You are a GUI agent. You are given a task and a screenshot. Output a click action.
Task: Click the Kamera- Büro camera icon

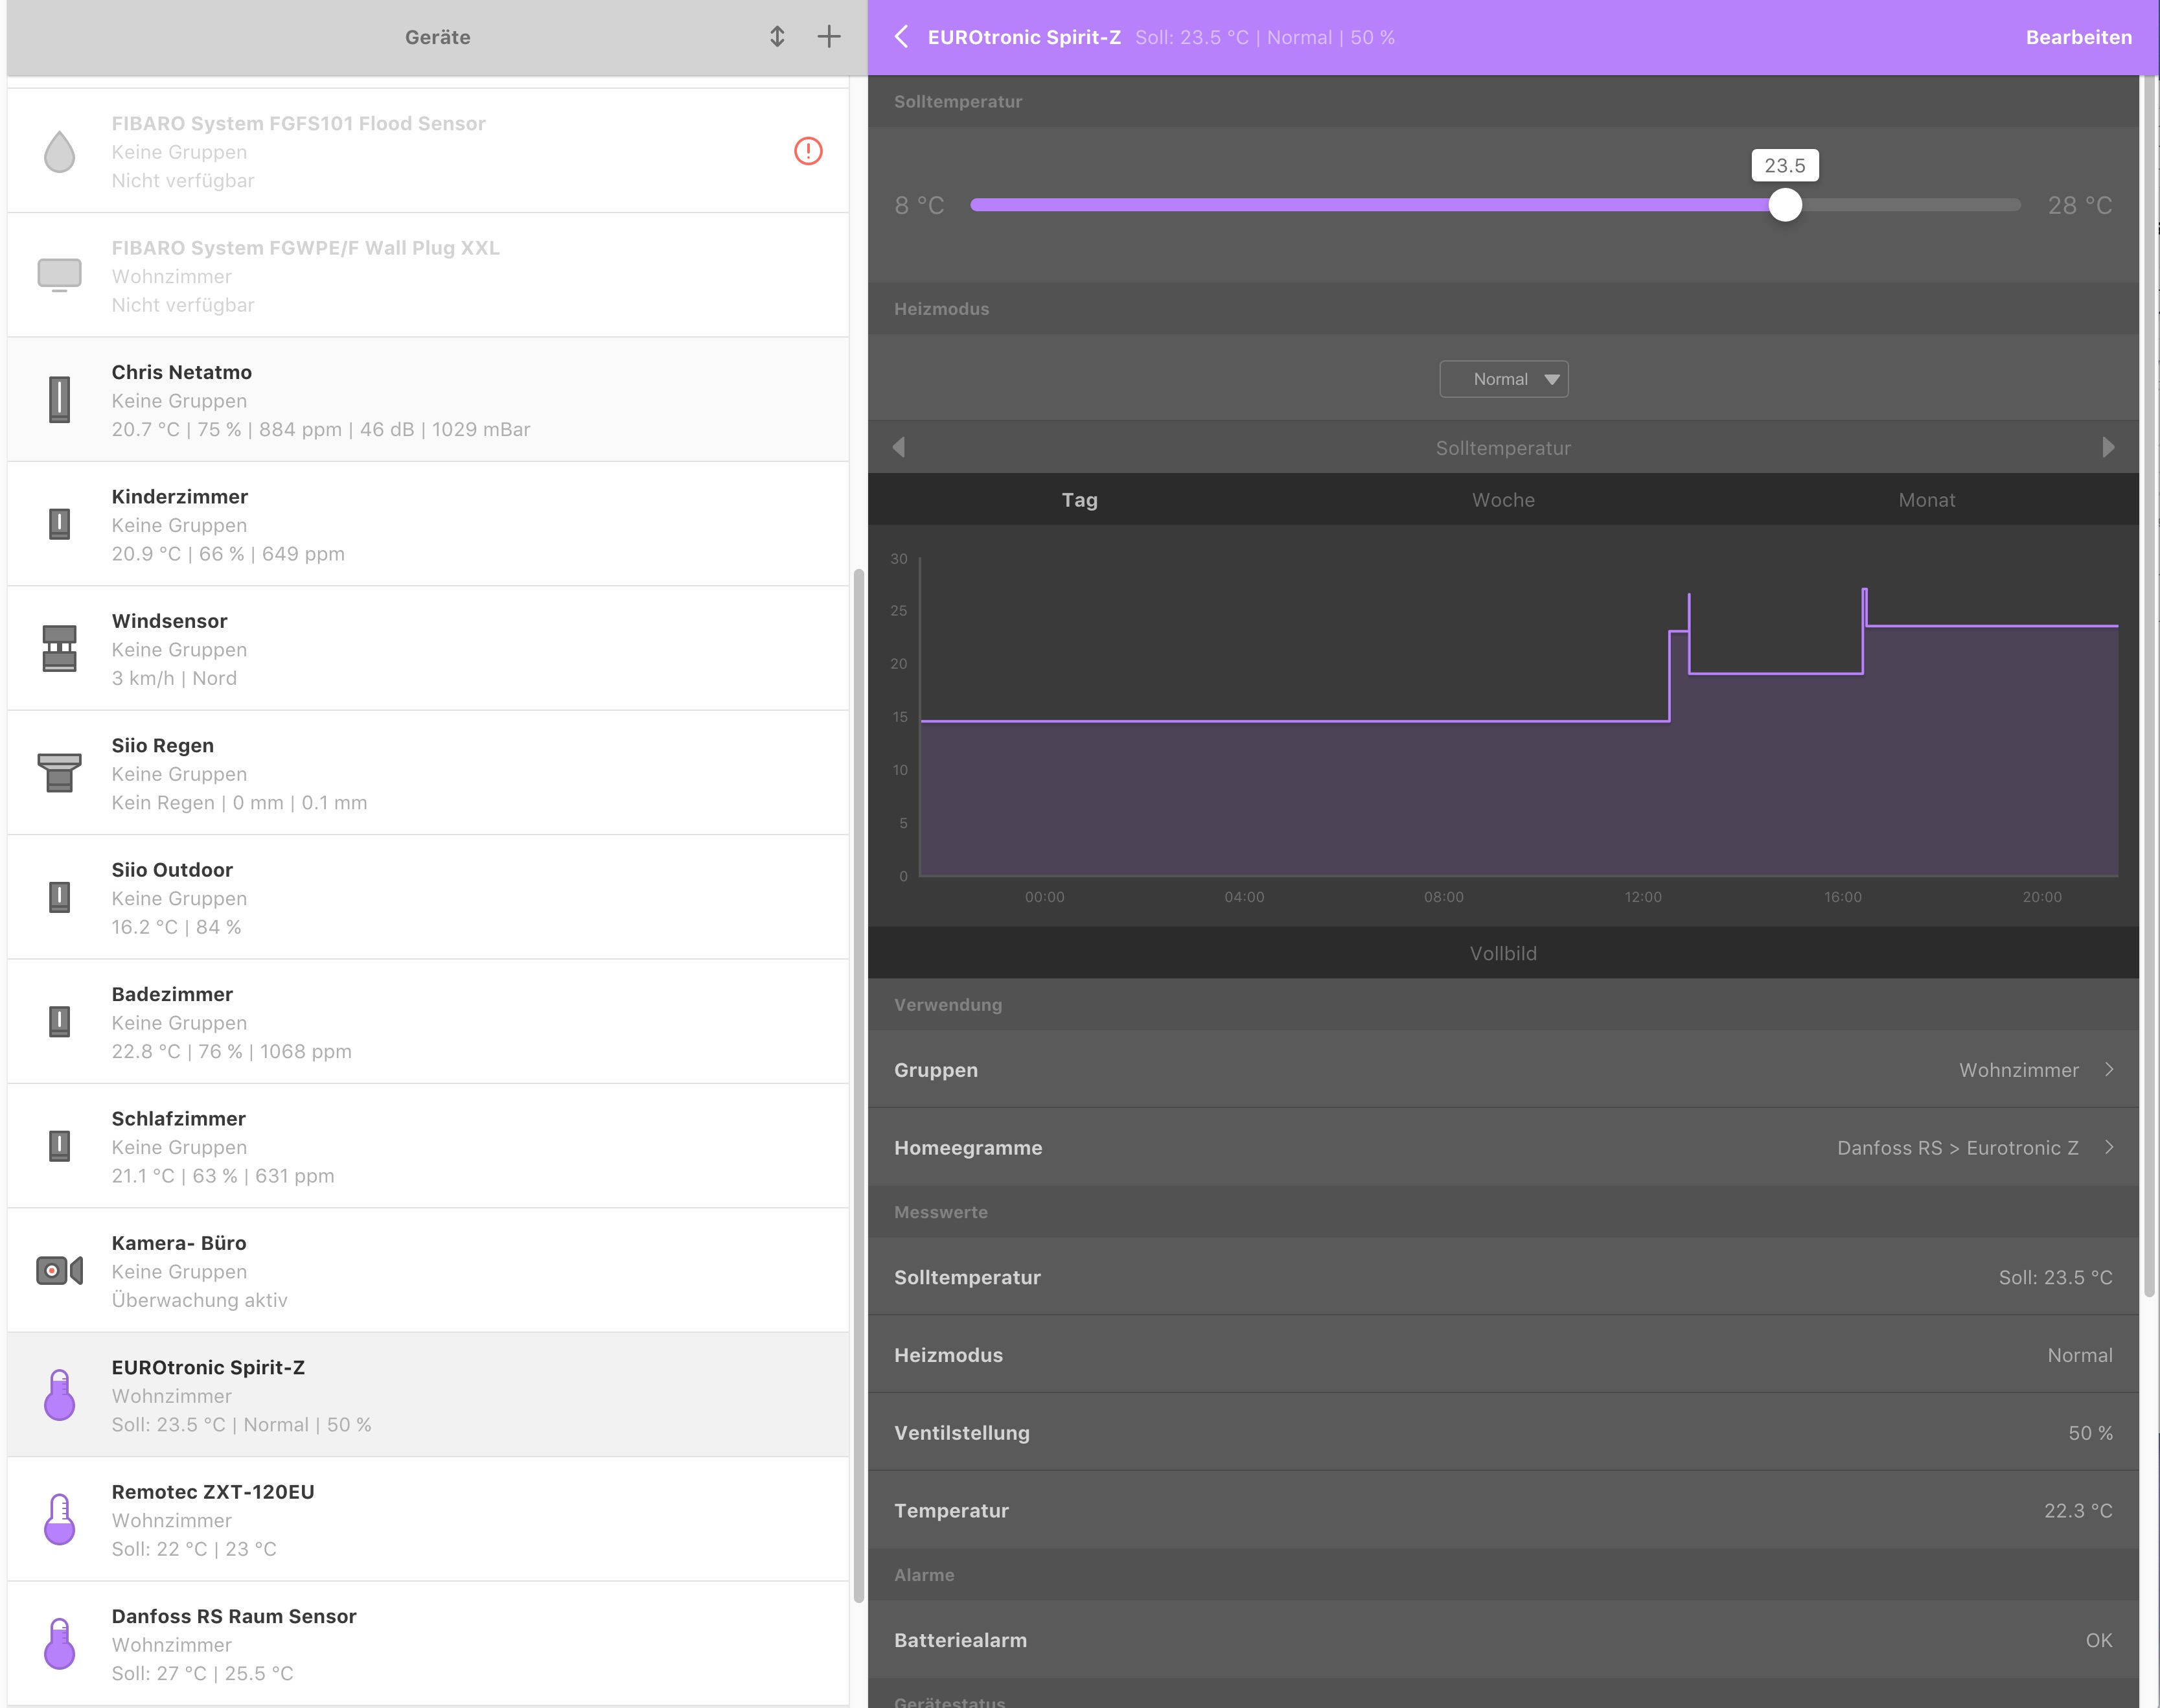[x=60, y=1270]
